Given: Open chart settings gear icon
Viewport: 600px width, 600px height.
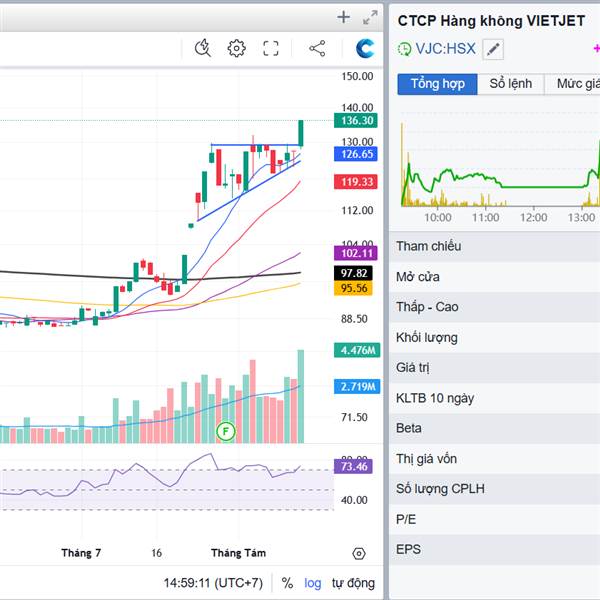Looking at the screenshot, I should tap(236, 48).
